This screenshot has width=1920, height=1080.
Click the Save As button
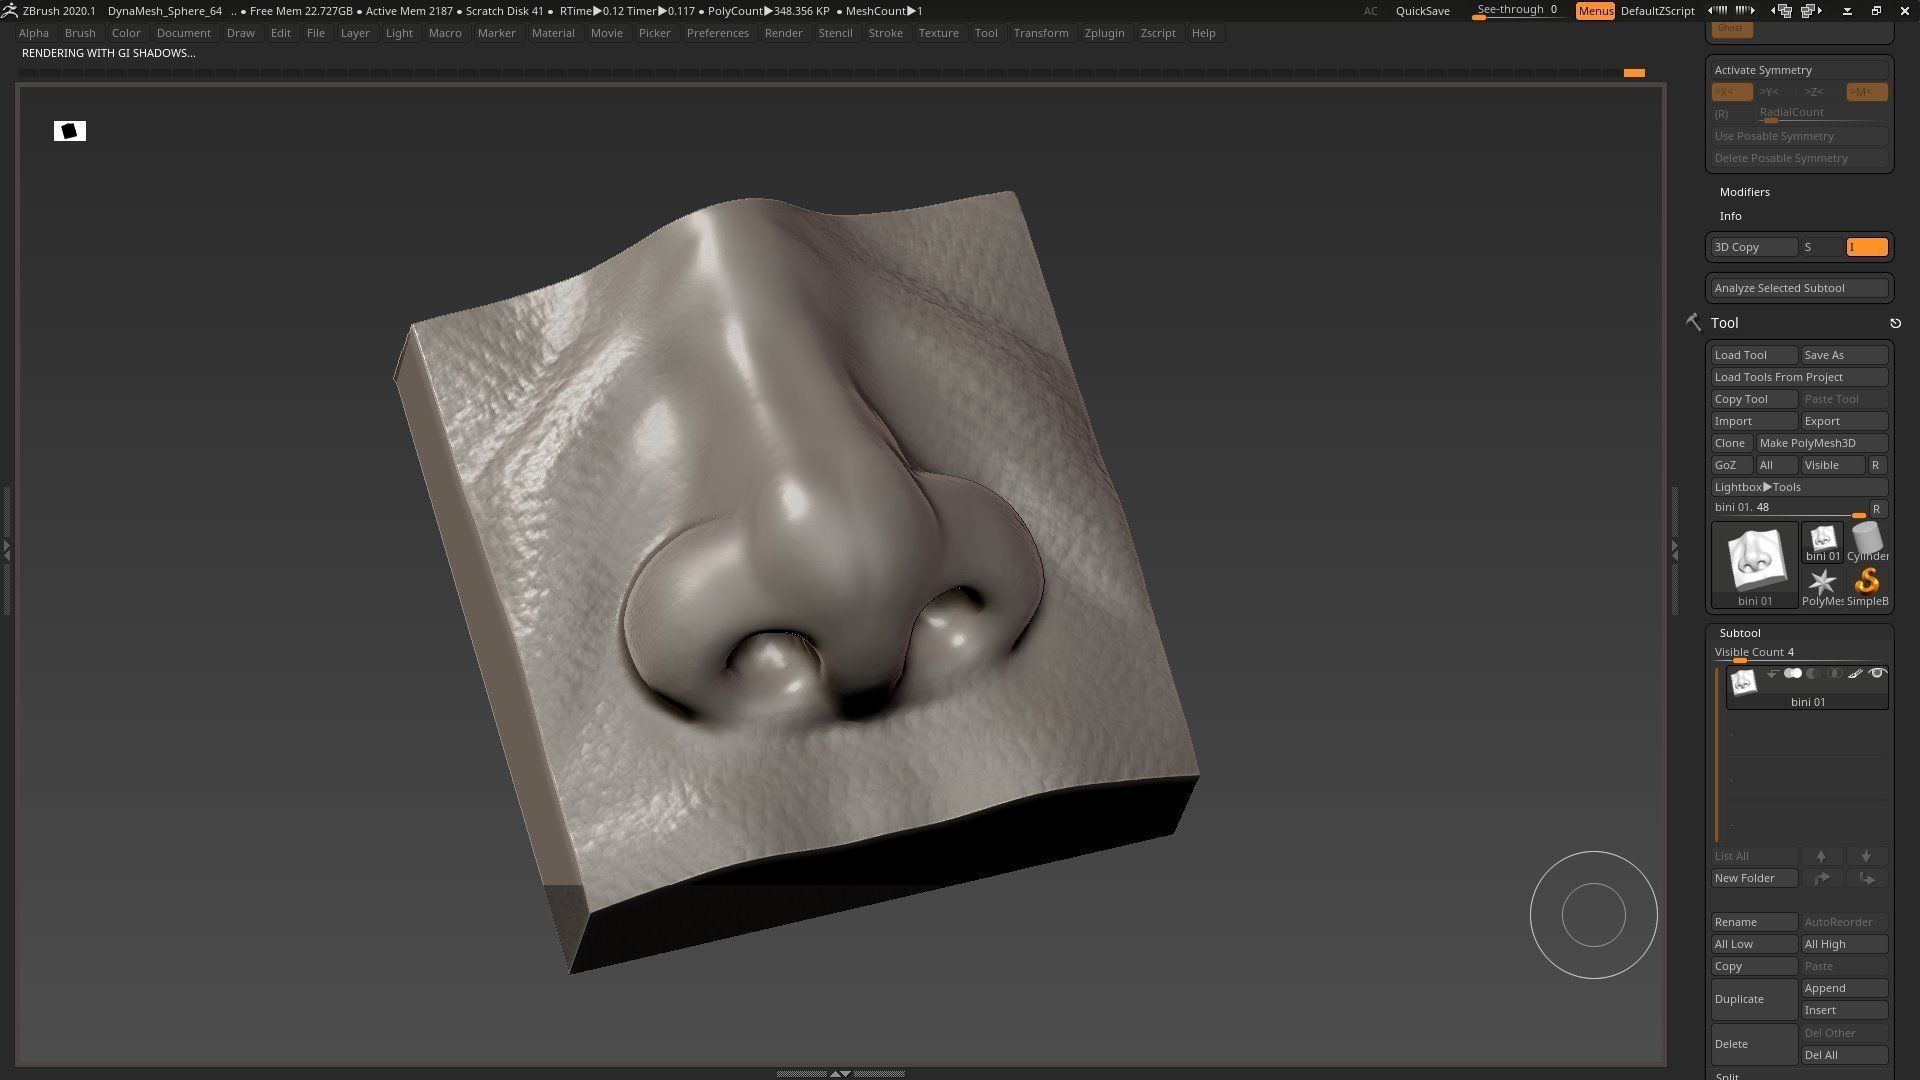pyautogui.click(x=1844, y=355)
